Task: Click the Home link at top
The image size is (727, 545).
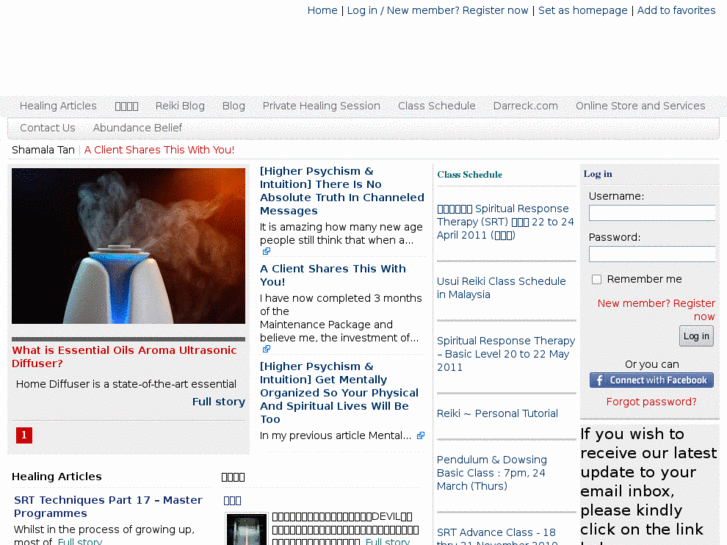Action: pyautogui.click(x=322, y=10)
